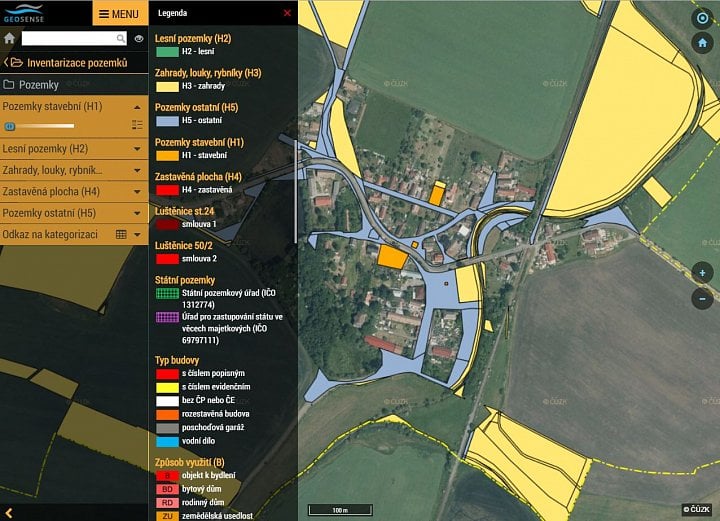The image size is (720, 521).
Task: Zoom out with the minus button
Action: 702,297
